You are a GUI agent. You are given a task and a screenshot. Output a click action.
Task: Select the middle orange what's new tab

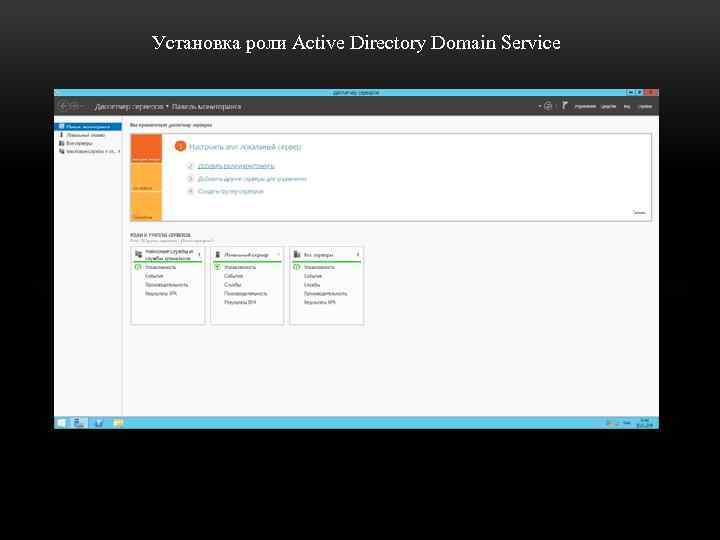(x=146, y=177)
